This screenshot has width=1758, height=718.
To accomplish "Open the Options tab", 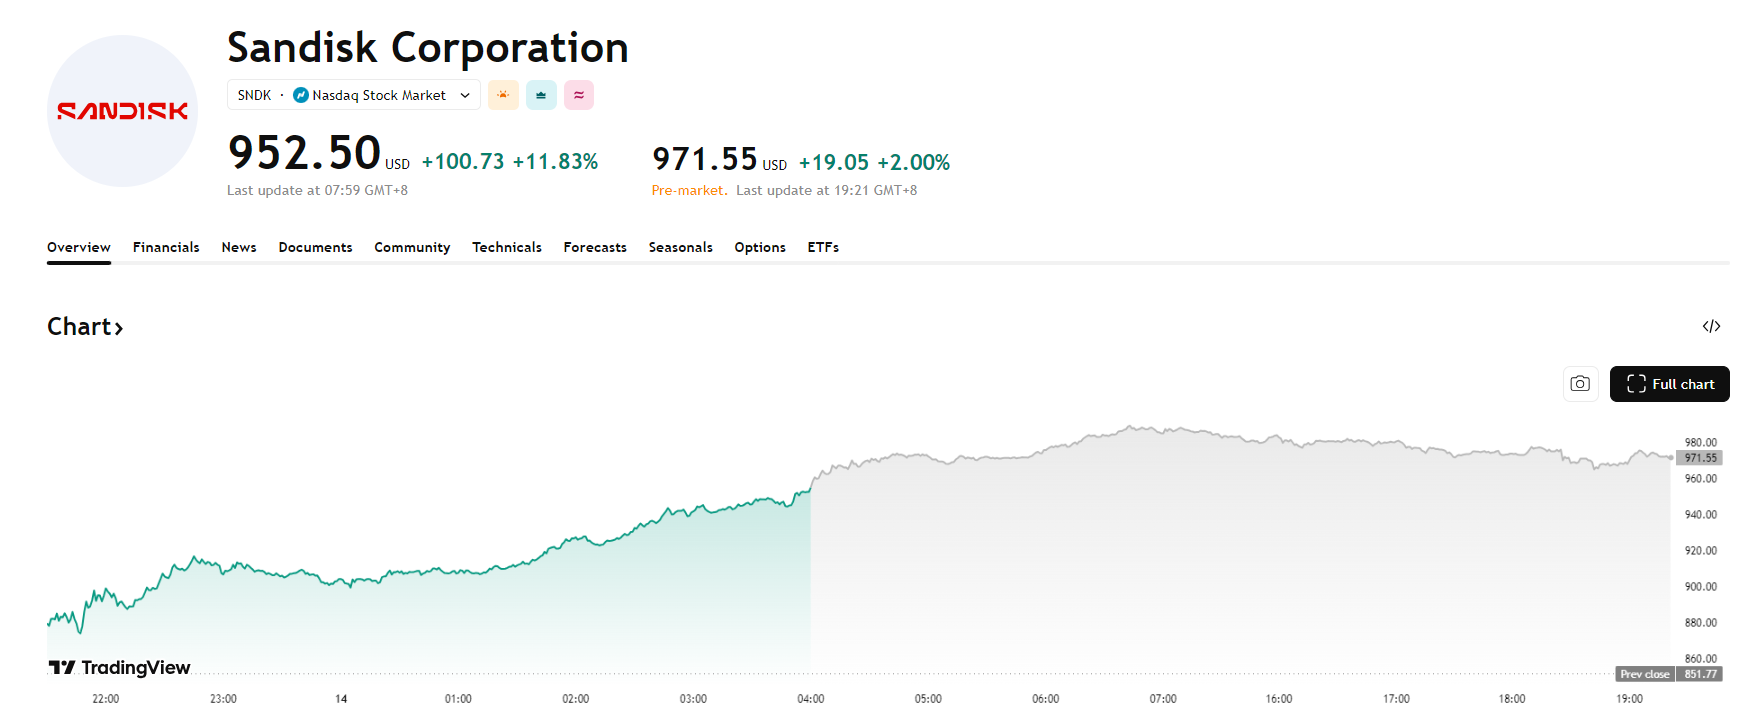I will point(760,247).
